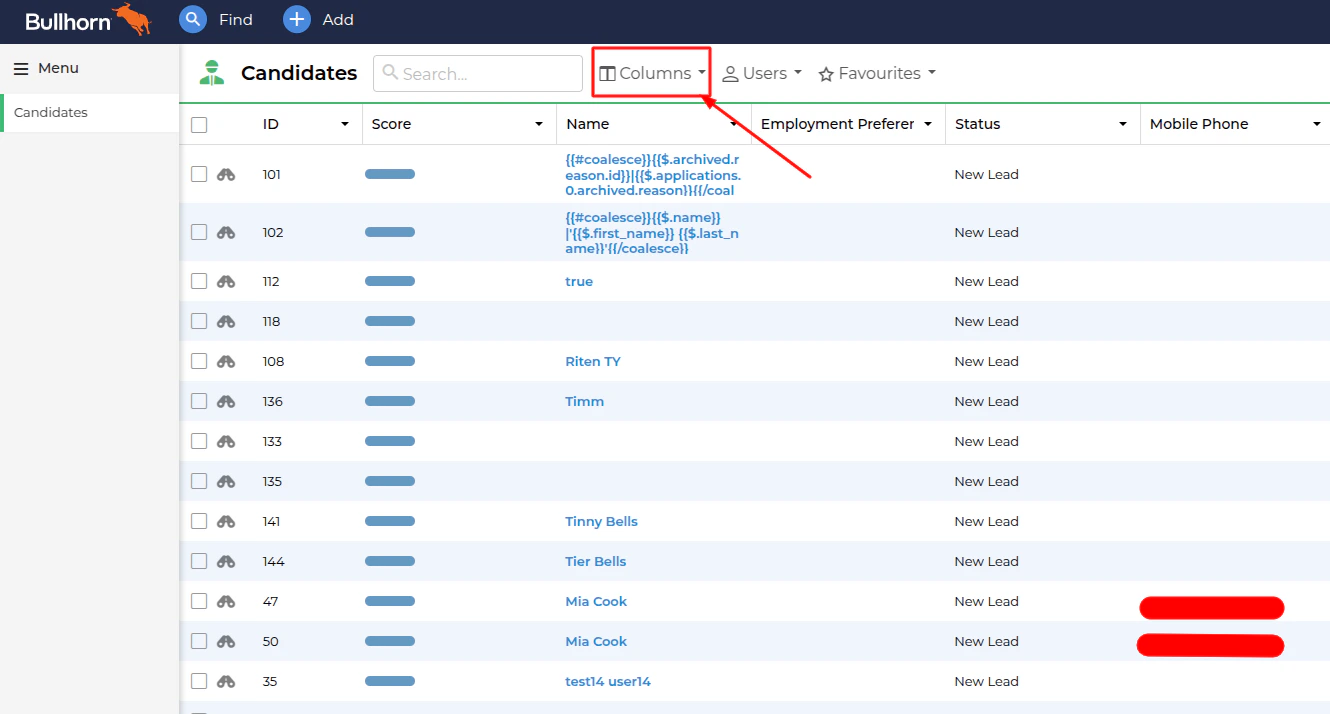Open candidate Riten TY
This screenshot has width=1330, height=714.
593,361
